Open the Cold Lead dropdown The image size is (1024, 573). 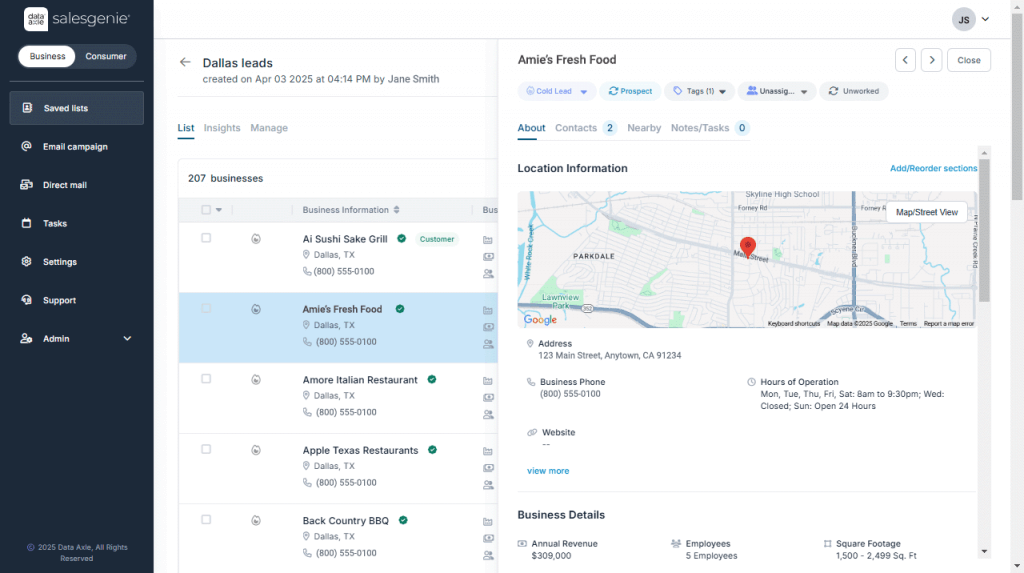(x=557, y=91)
